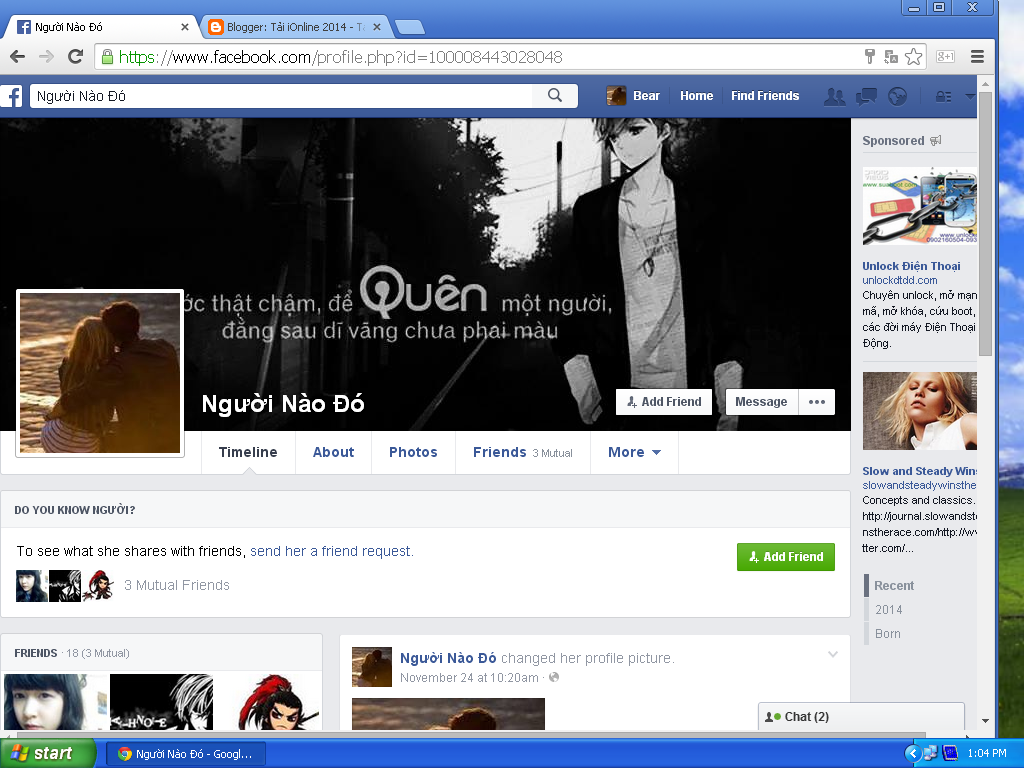The image size is (1024, 768).
Task: Click the translate icon in address bar
Action: [891, 57]
